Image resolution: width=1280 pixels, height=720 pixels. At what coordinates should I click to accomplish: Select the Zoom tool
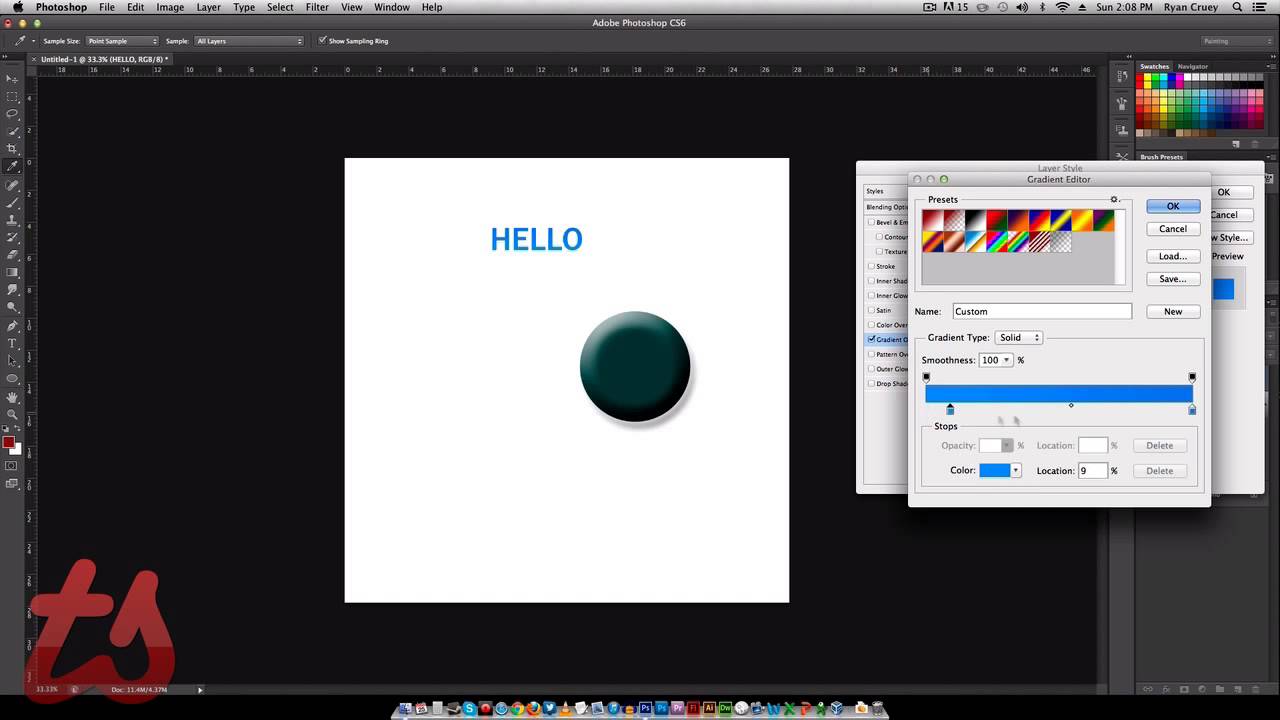point(12,414)
